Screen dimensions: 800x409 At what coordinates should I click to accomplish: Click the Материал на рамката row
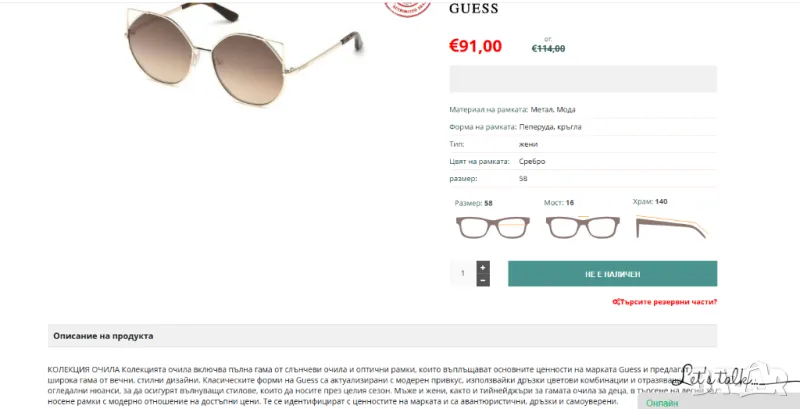click(583, 110)
